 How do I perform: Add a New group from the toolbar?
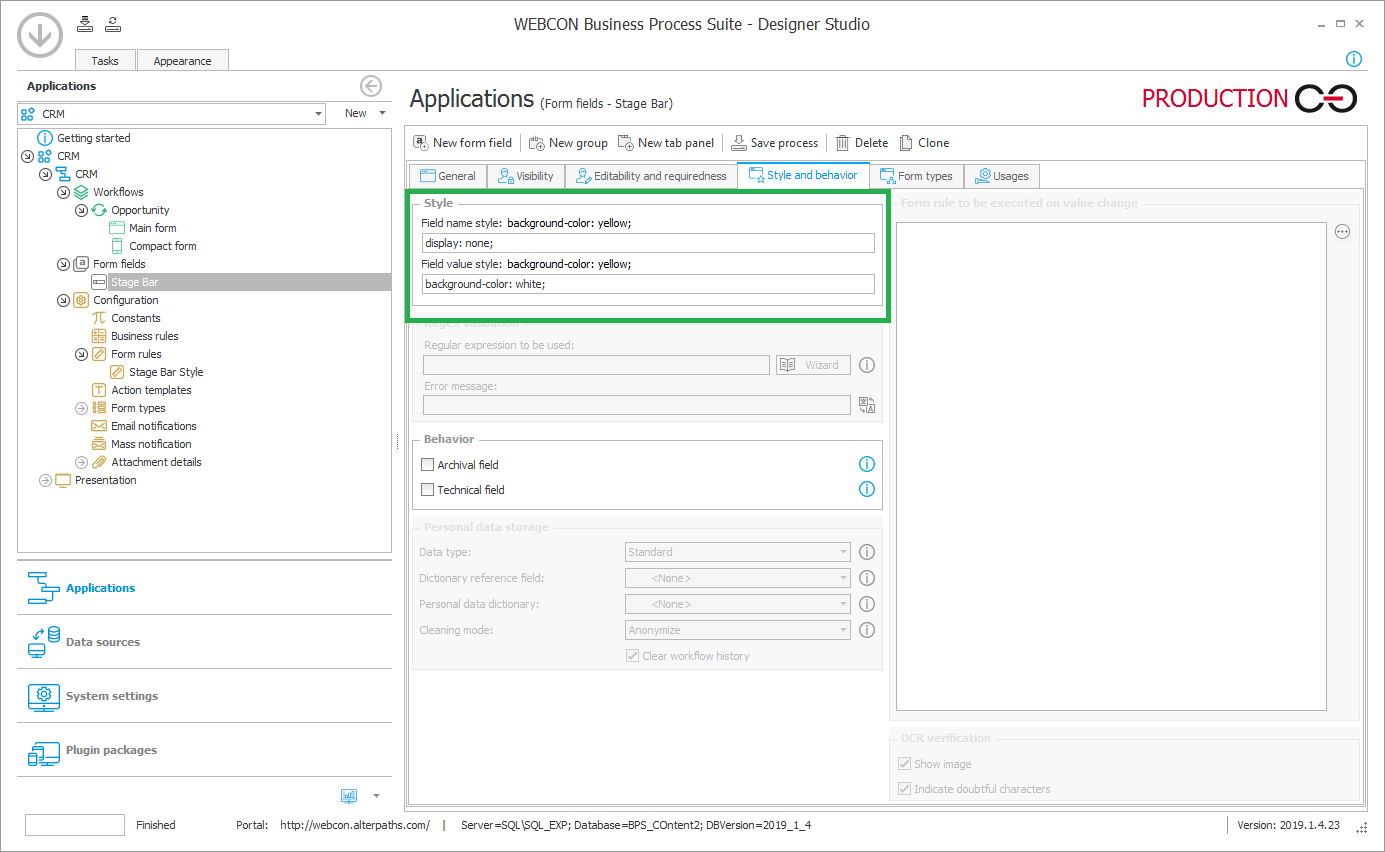(568, 143)
